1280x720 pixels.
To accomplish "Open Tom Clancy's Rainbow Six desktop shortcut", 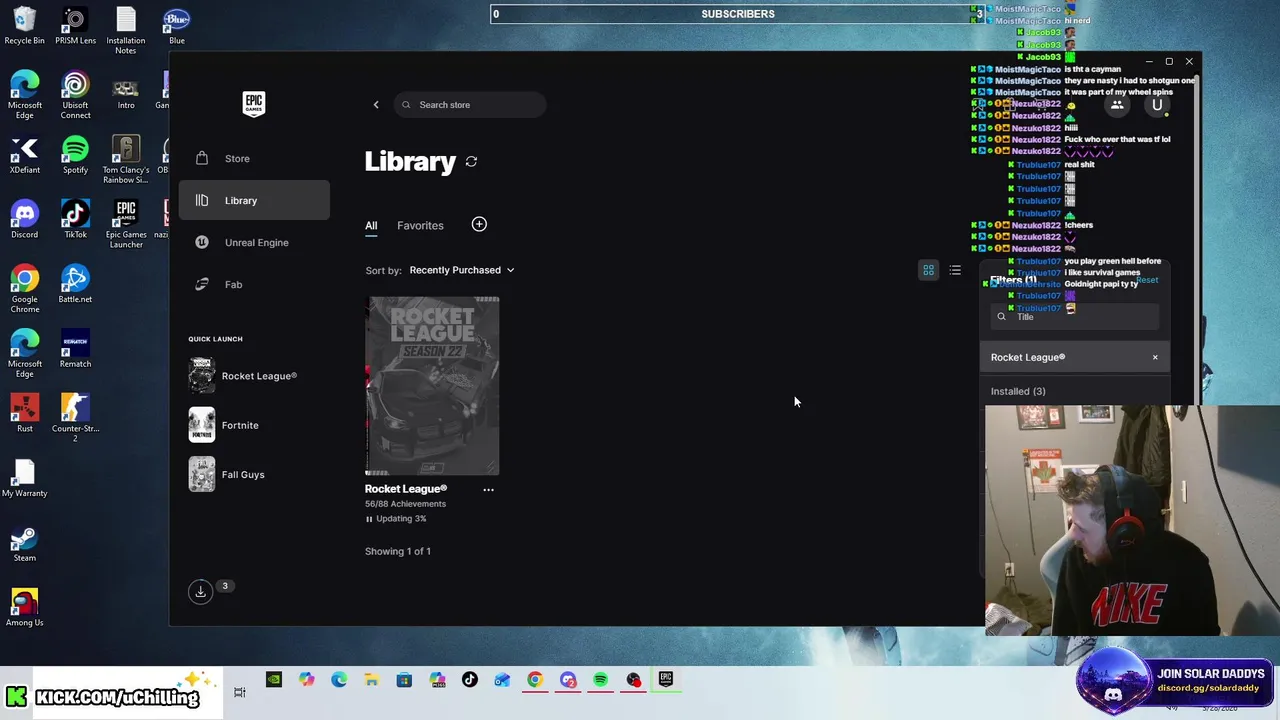I will click(x=126, y=160).
